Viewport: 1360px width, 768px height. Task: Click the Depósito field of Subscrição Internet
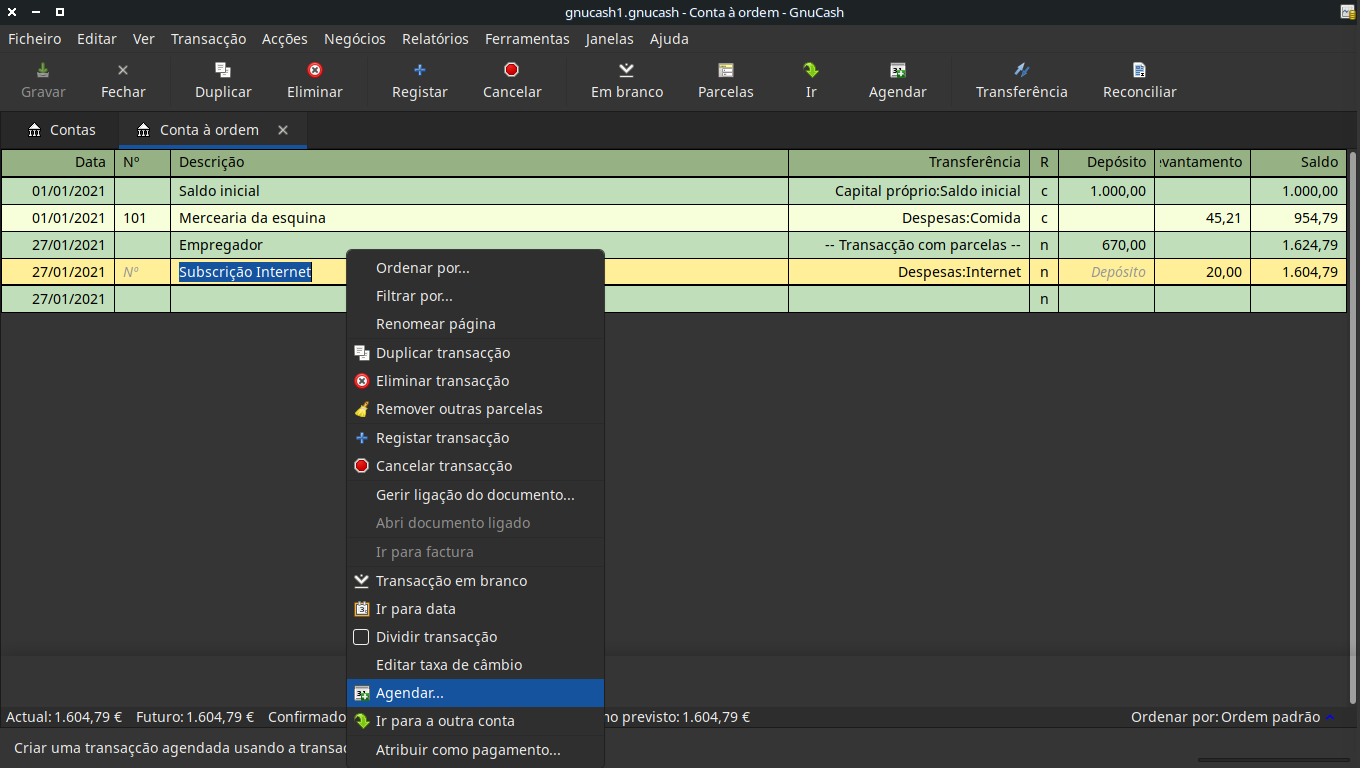[1106, 272]
